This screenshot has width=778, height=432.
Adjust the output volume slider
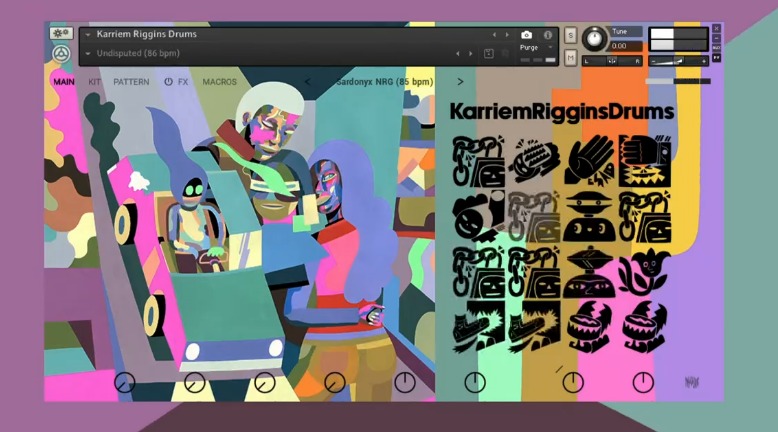point(678,61)
